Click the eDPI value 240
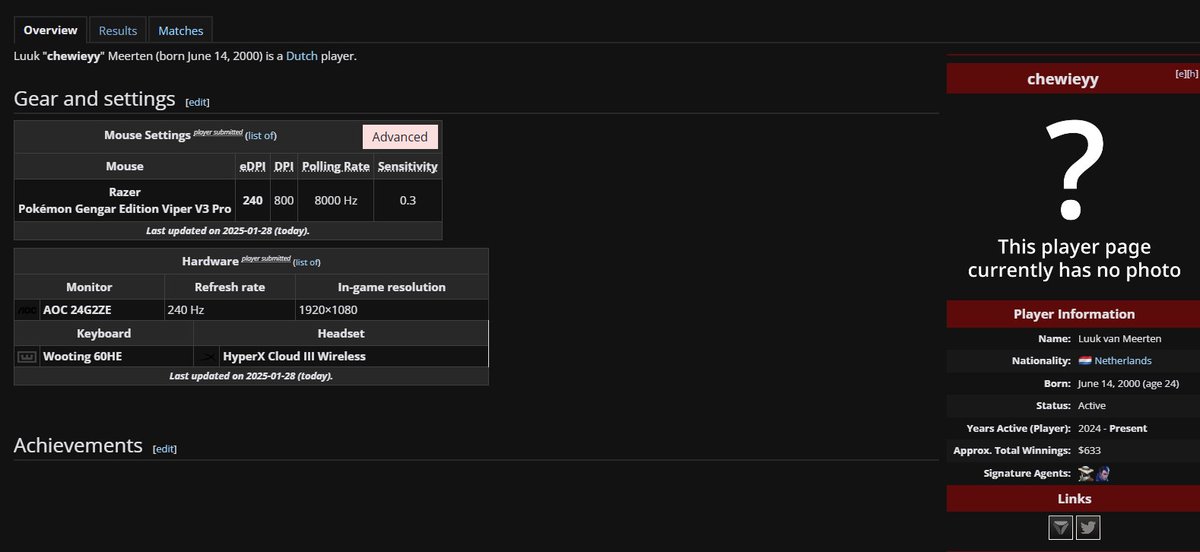 (x=253, y=201)
